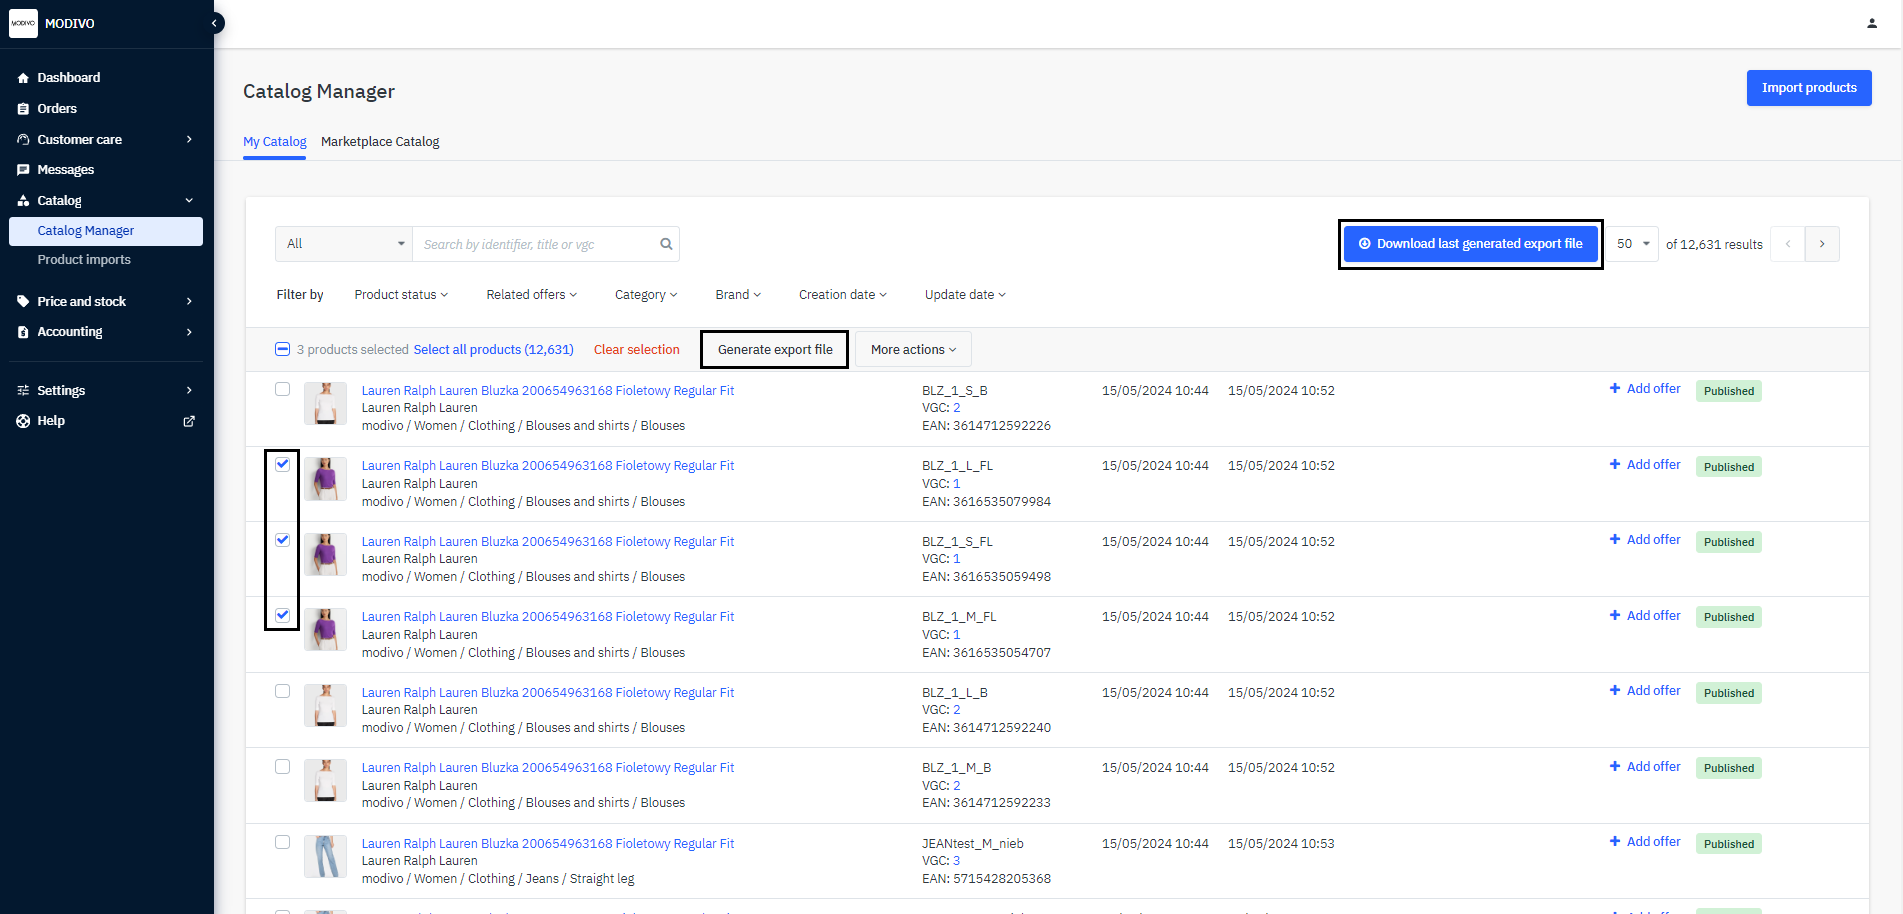Open the product title link for BLZ_1_S_B
The image size is (1903, 914).
tap(548, 391)
